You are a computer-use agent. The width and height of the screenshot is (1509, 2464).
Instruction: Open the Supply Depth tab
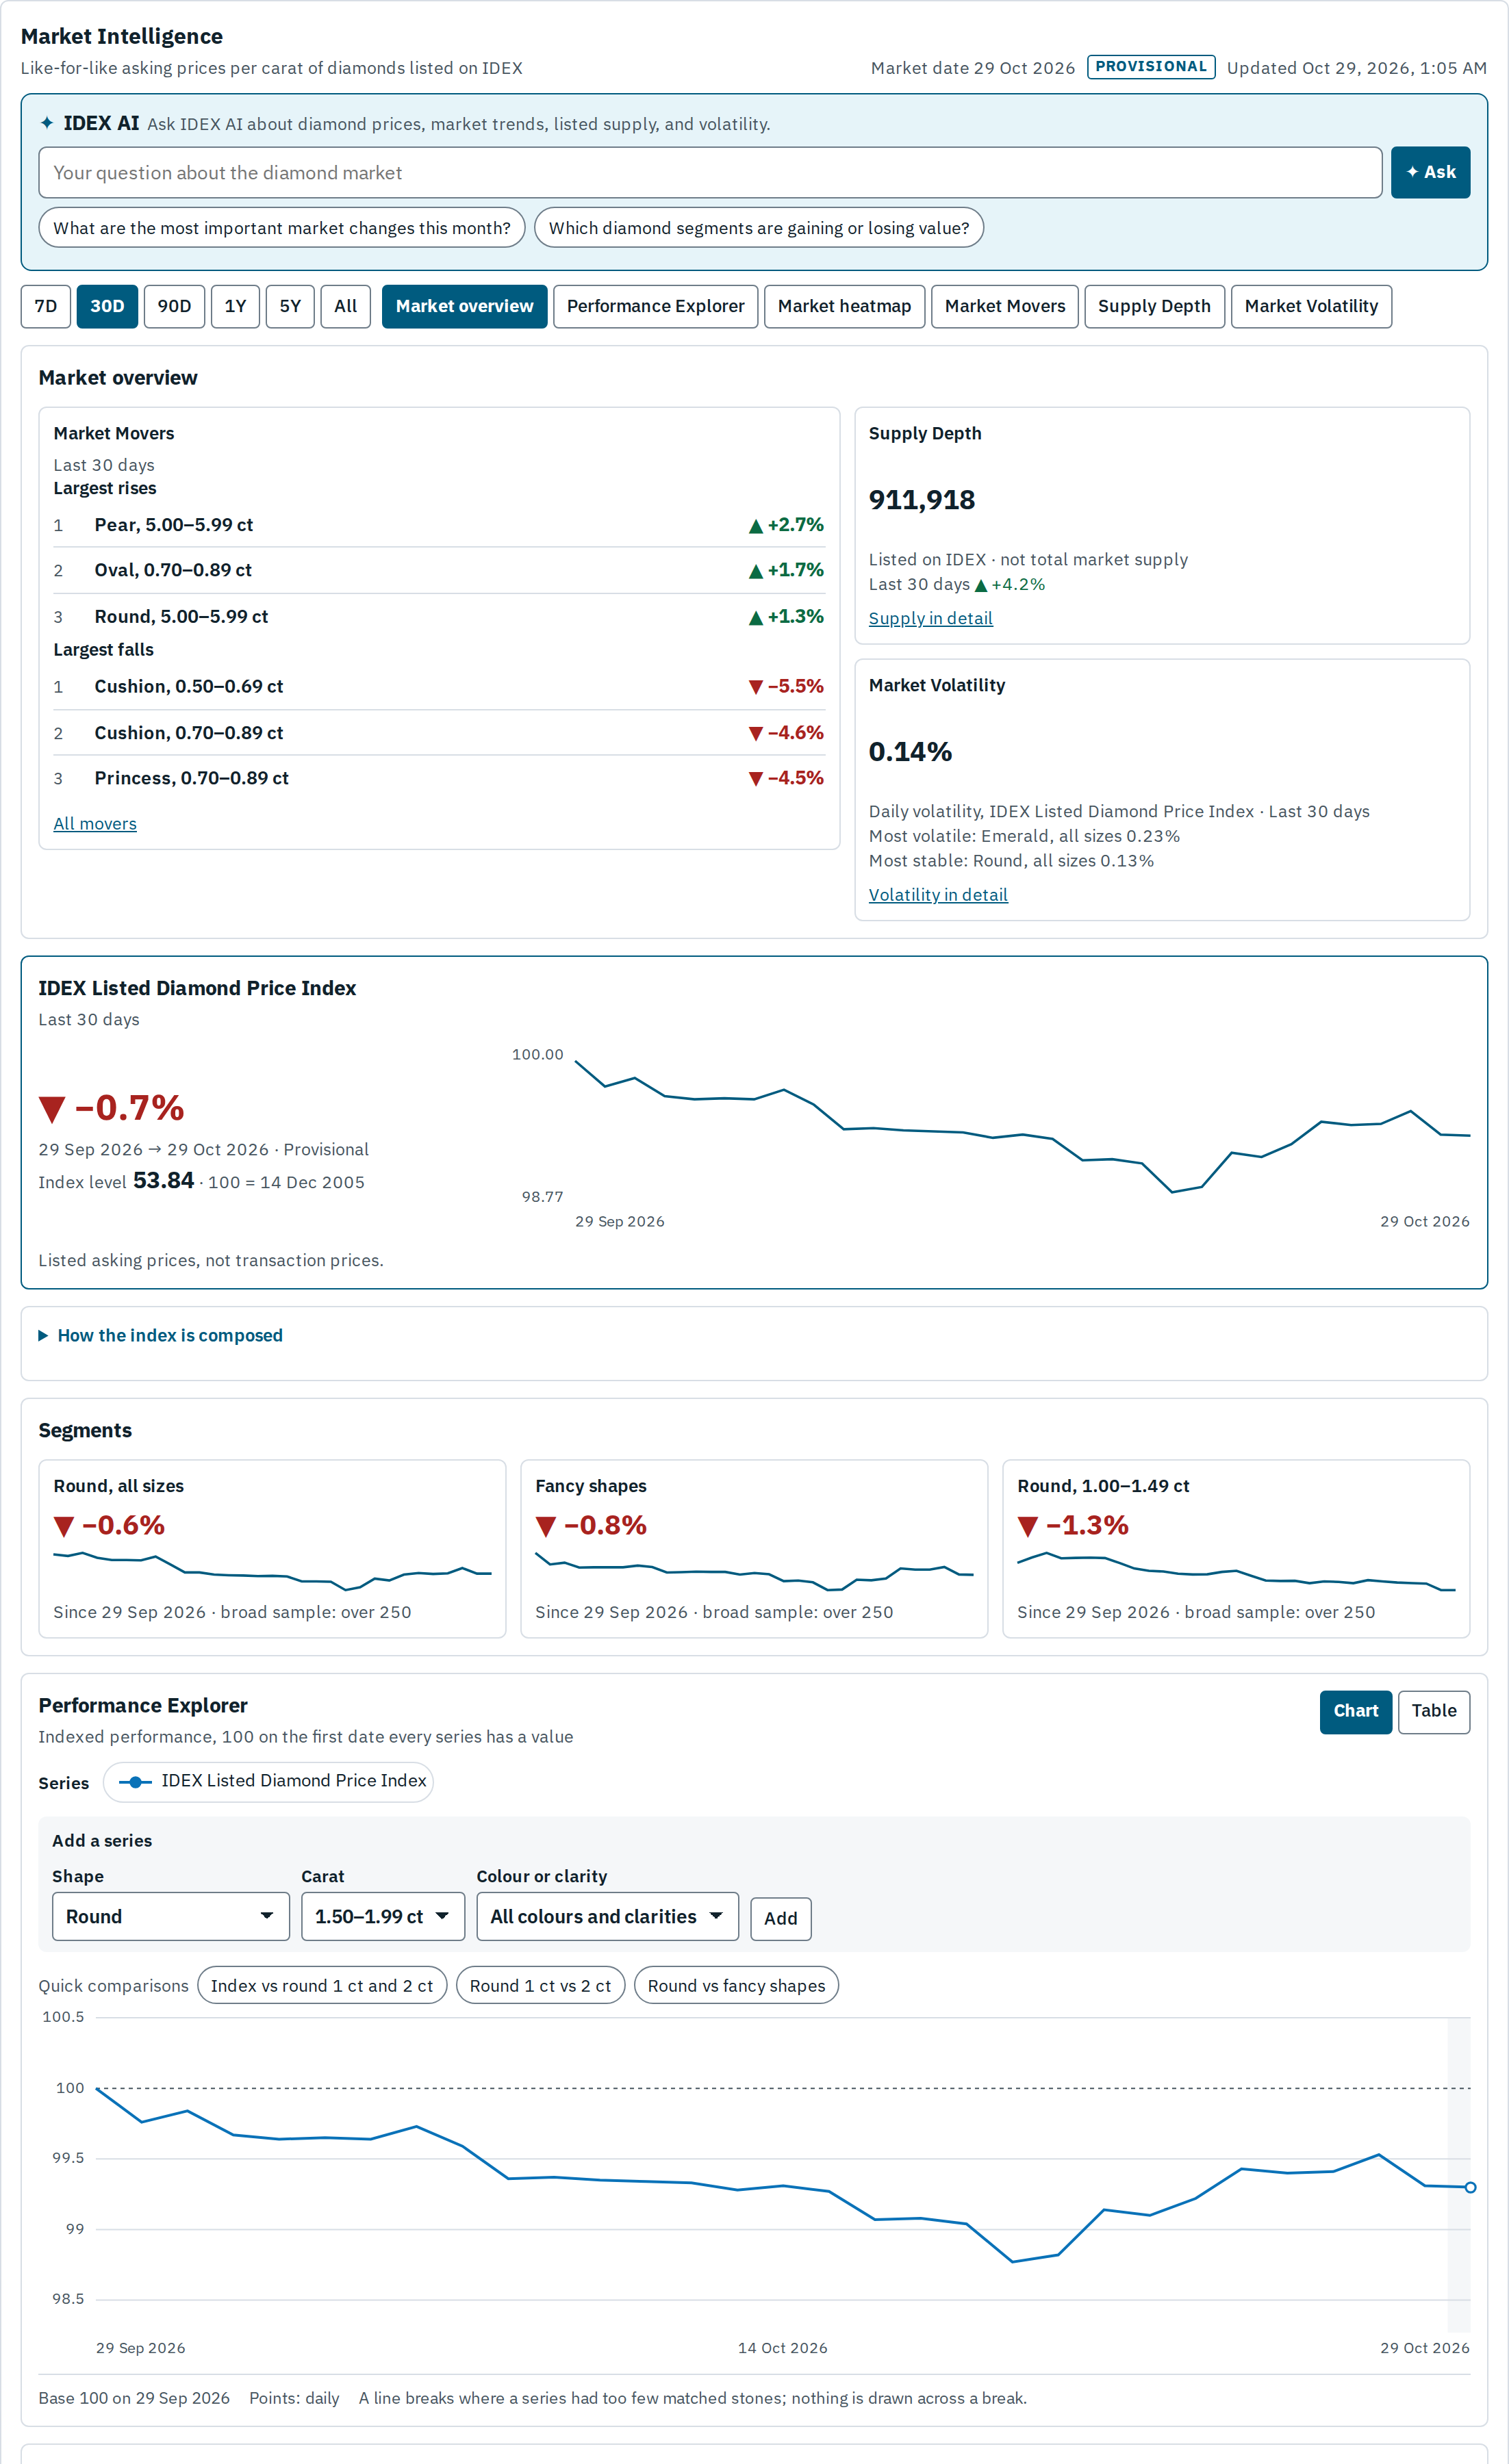[1154, 306]
